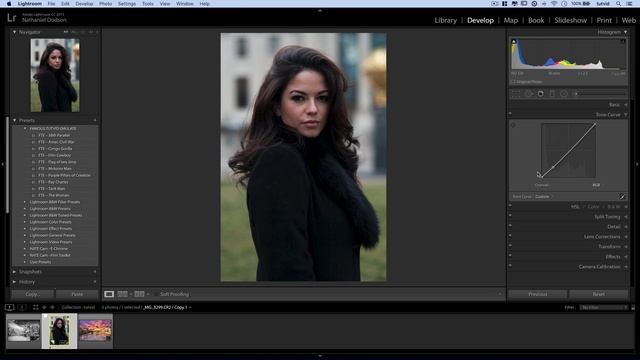Toggle the Lens Corrections panel switch
640x360 pixels.
pyautogui.click(x=510, y=236)
